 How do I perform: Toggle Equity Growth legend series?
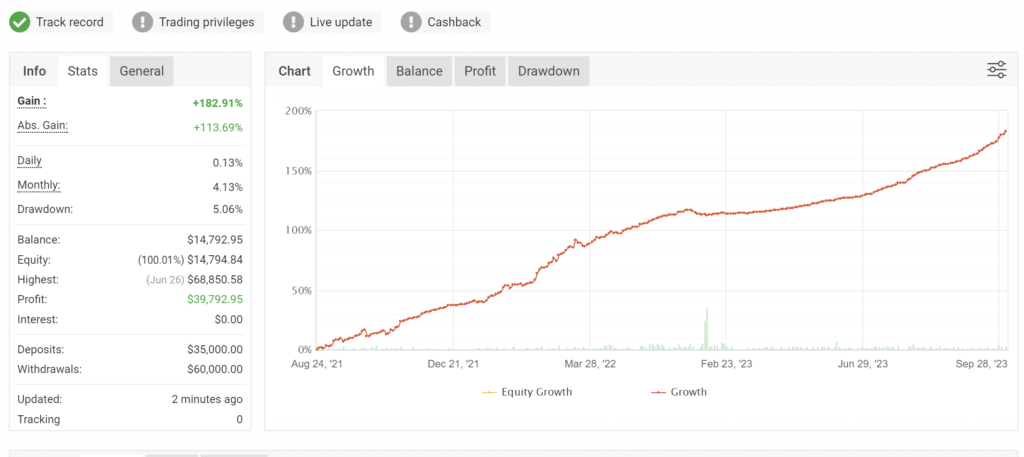pos(527,392)
